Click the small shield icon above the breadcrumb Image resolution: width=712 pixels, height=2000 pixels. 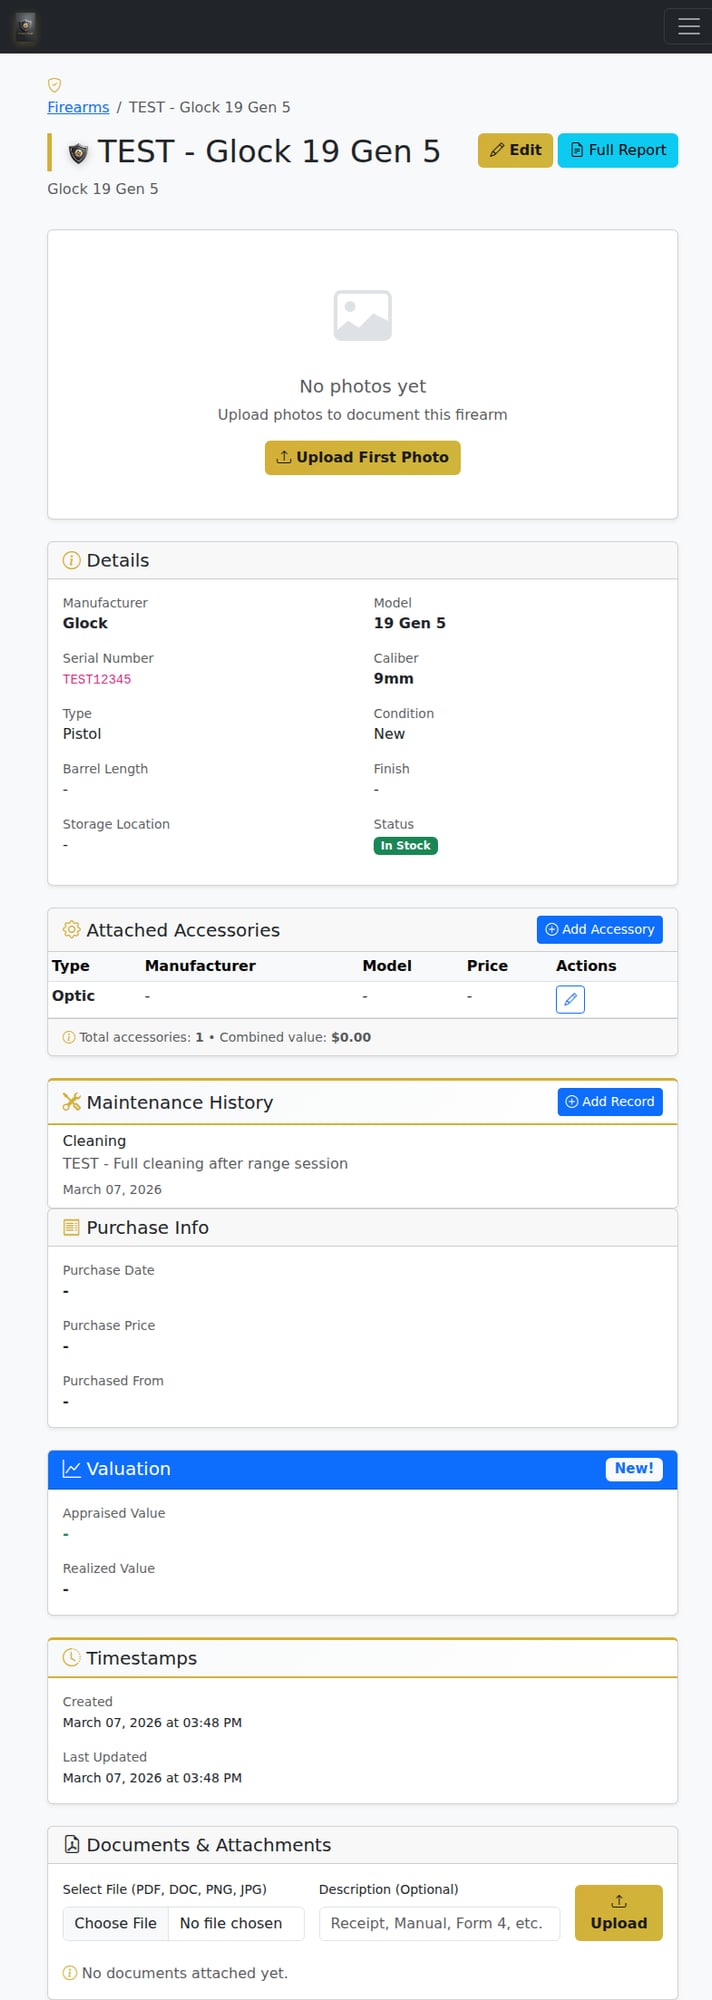point(55,85)
